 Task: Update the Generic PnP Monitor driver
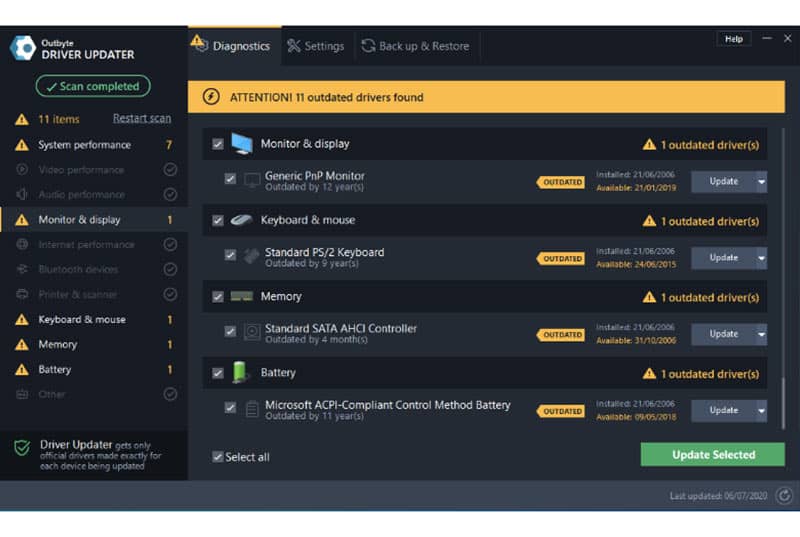coord(723,182)
